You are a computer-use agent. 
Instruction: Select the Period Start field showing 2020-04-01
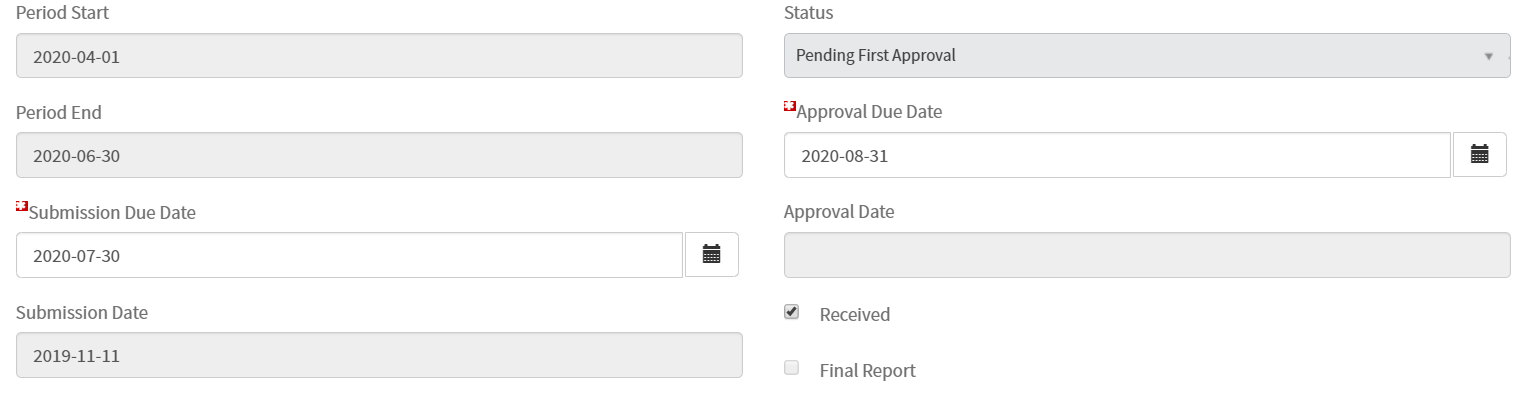pos(379,56)
